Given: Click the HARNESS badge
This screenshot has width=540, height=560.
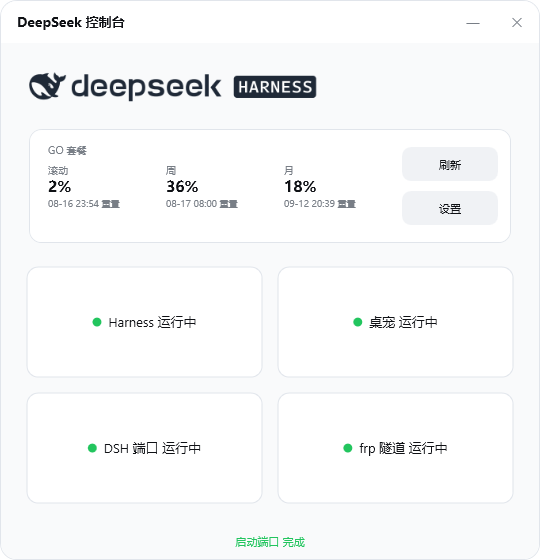Looking at the screenshot, I should click(275, 87).
